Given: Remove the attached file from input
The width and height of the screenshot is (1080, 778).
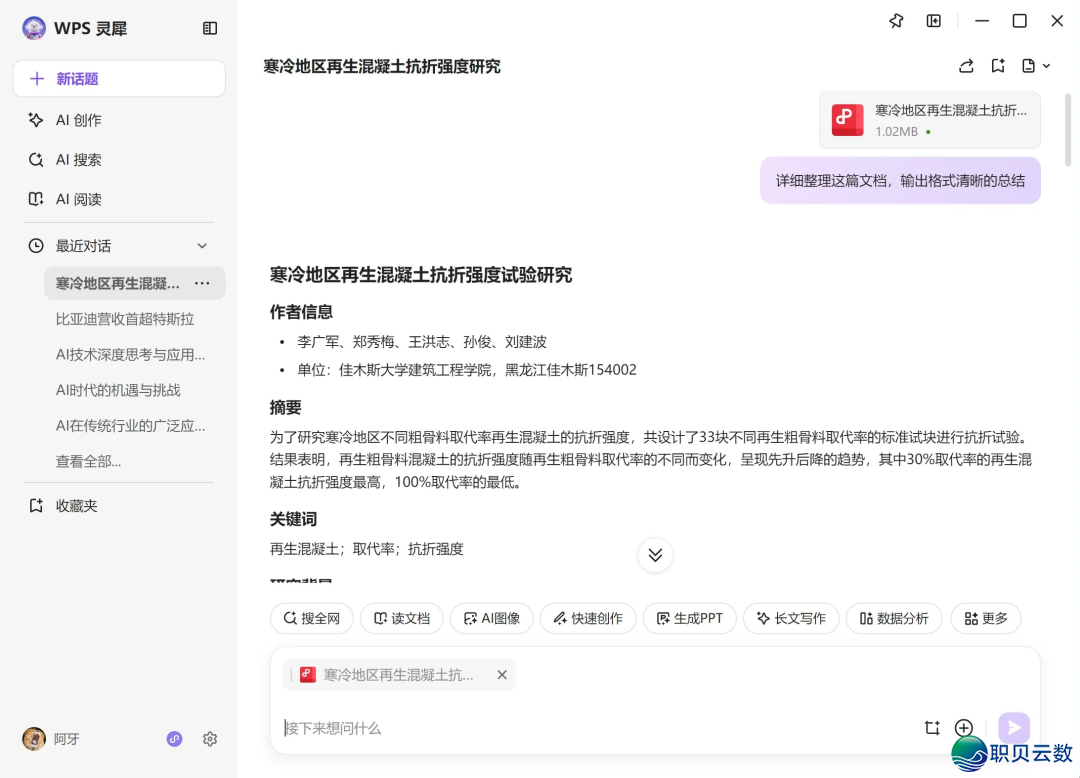Looking at the screenshot, I should coord(502,675).
